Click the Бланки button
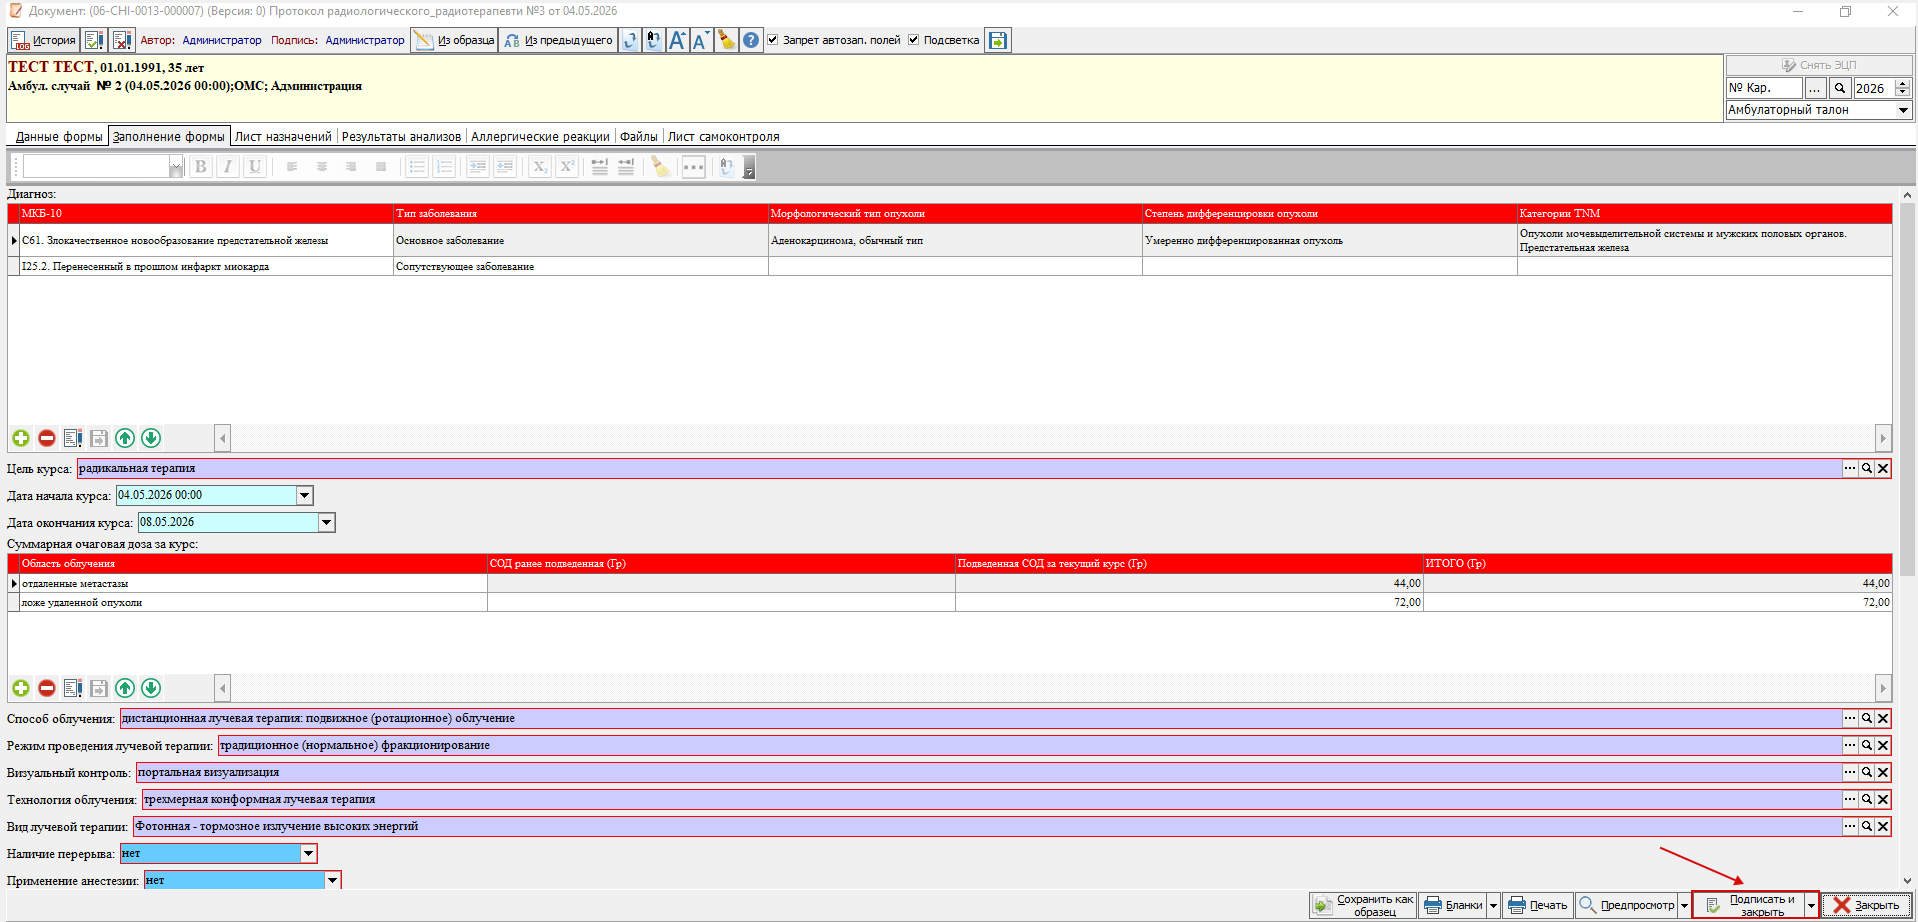The height and width of the screenshot is (922, 1918). [1453, 905]
